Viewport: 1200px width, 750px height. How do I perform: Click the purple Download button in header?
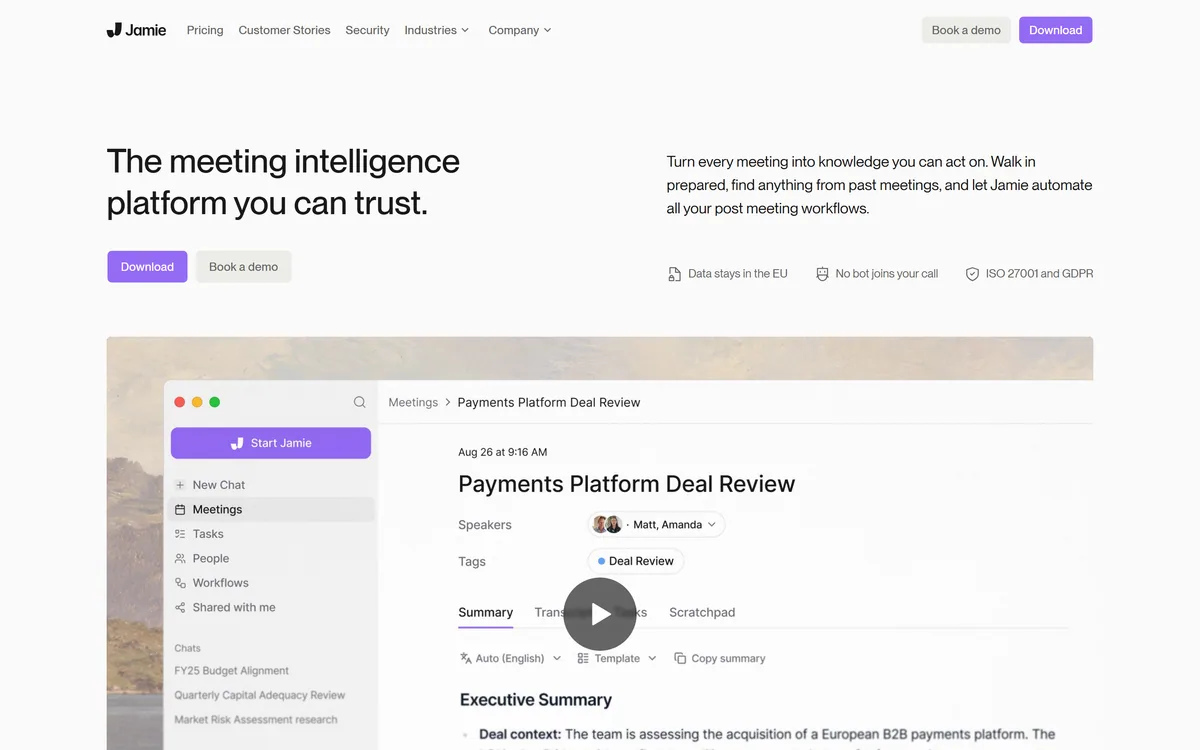1055,30
